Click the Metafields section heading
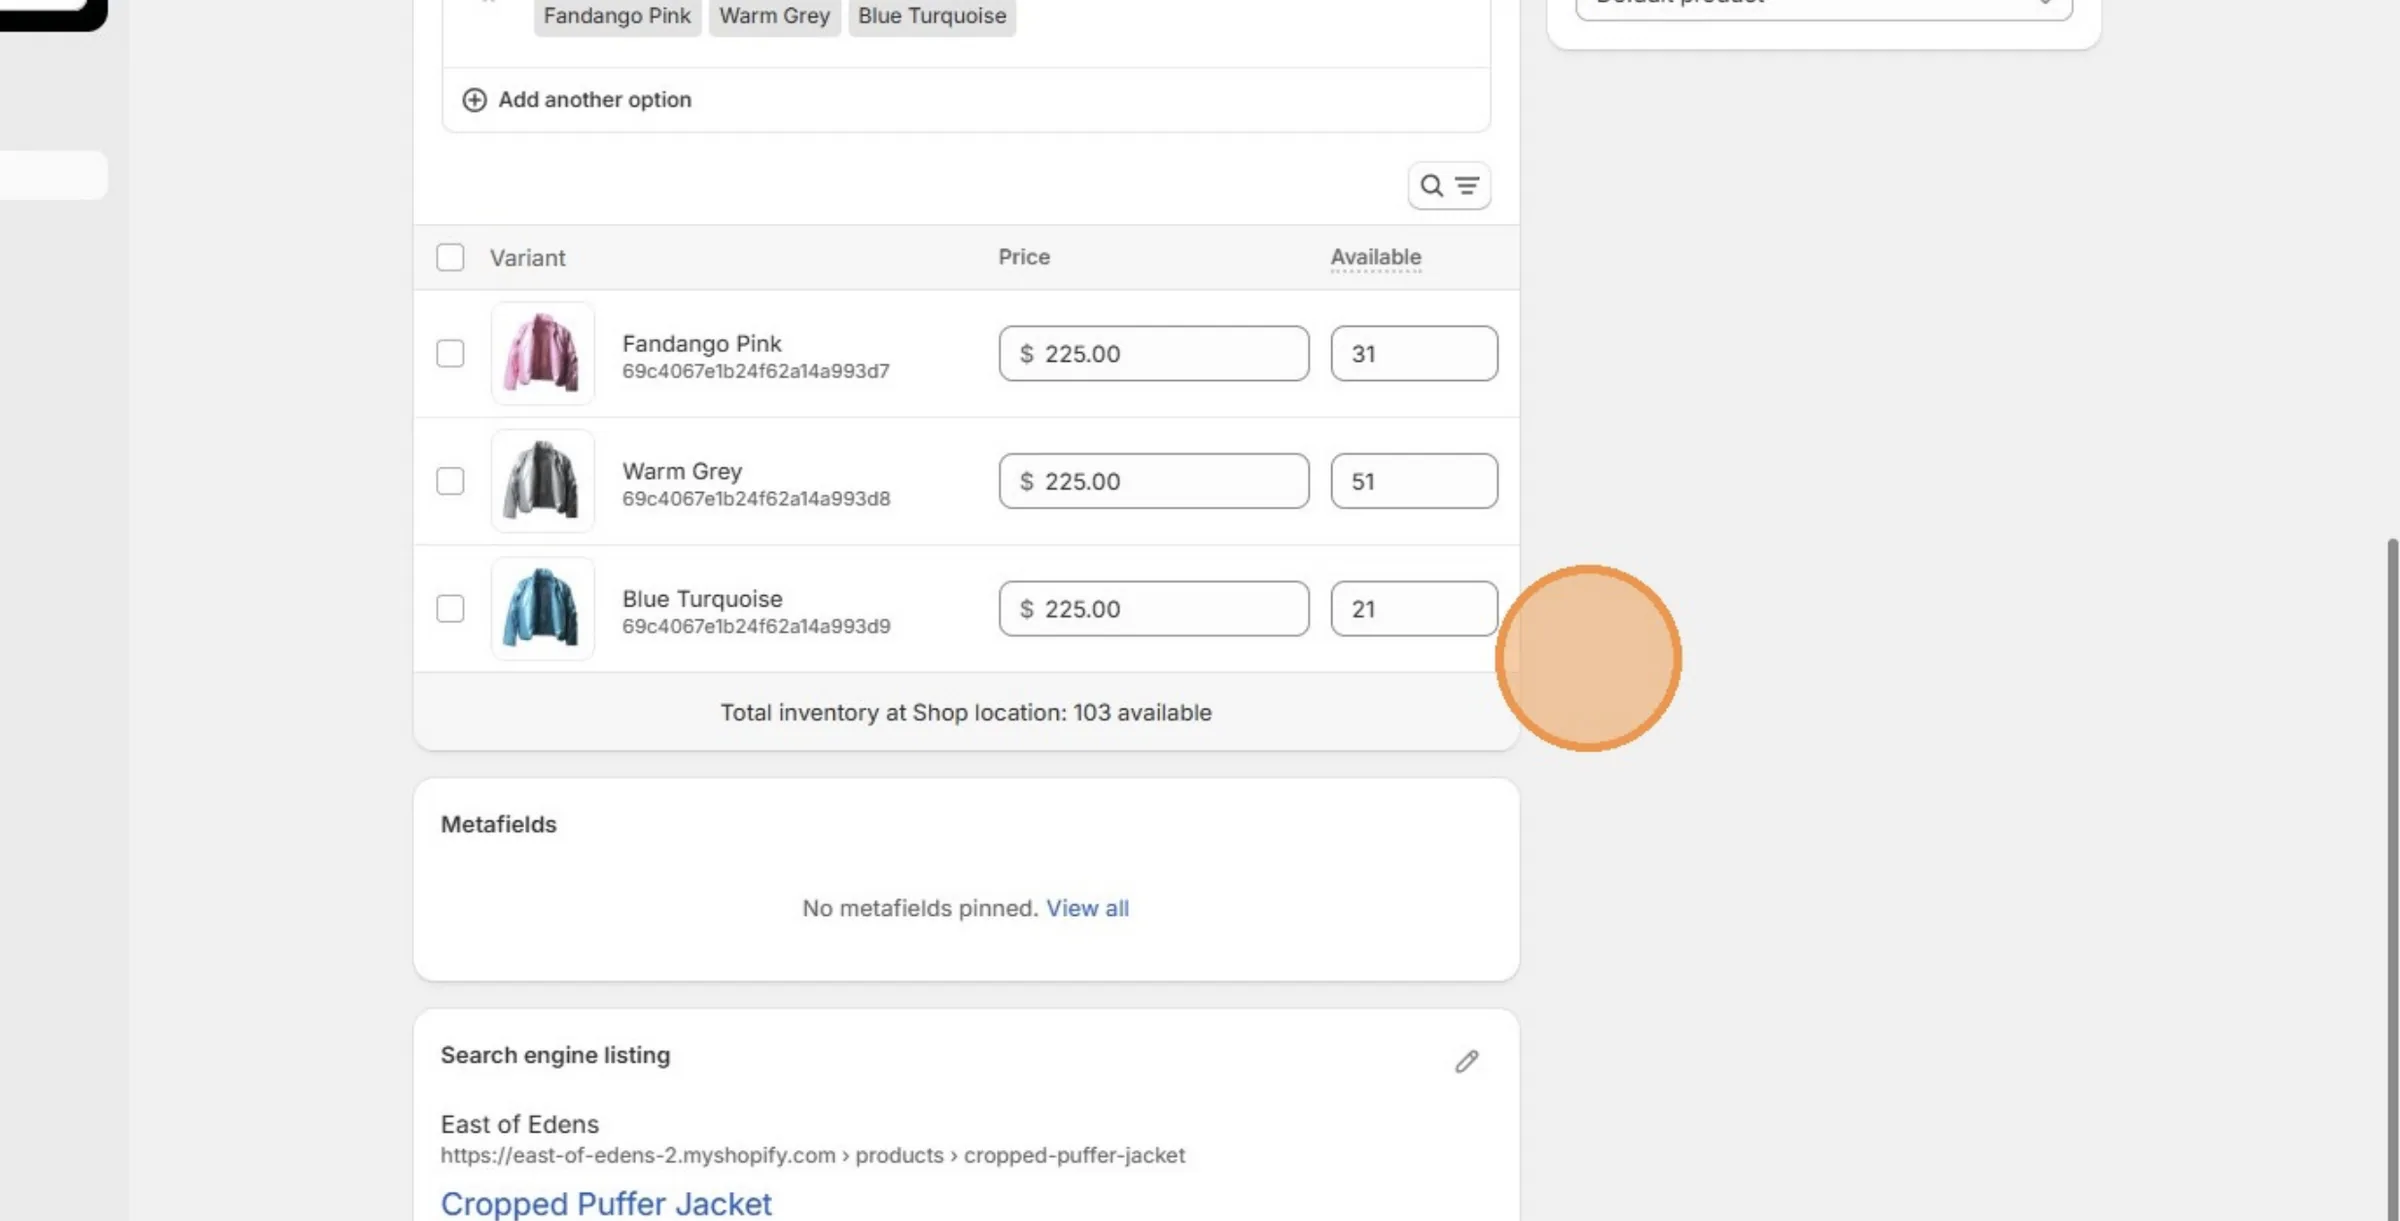 (498, 824)
